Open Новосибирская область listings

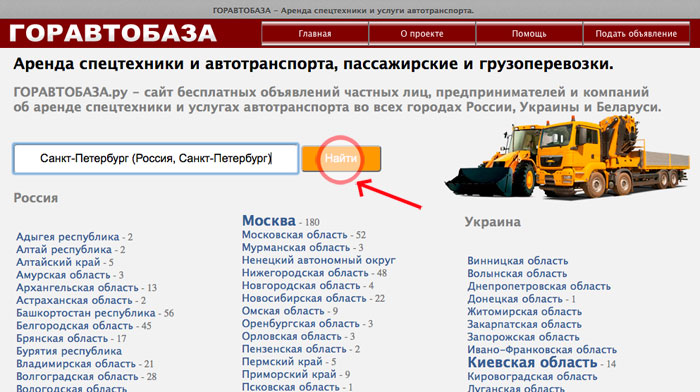click(x=304, y=298)
